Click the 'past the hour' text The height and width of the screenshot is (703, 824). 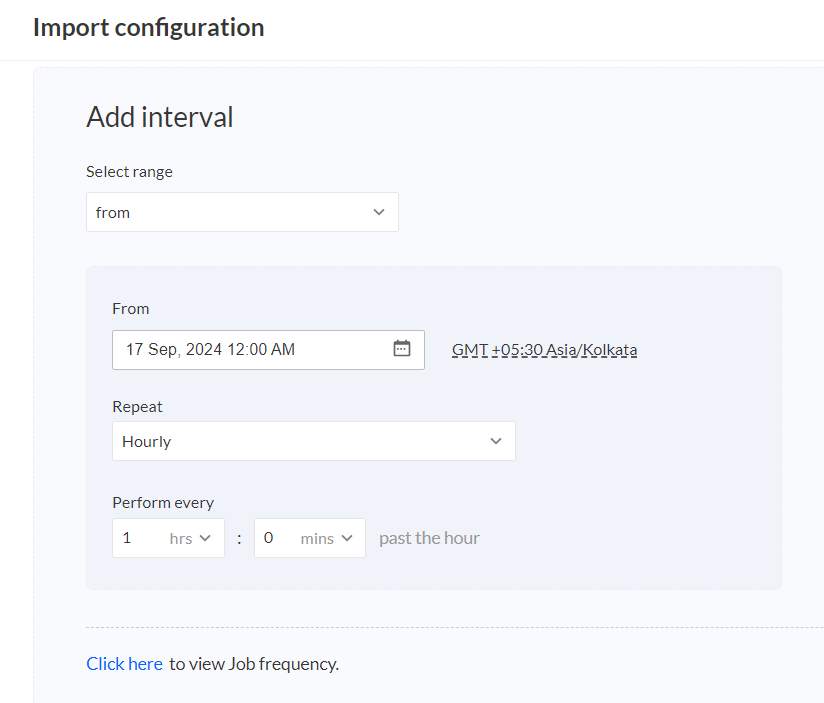click(x=429, y=538)
